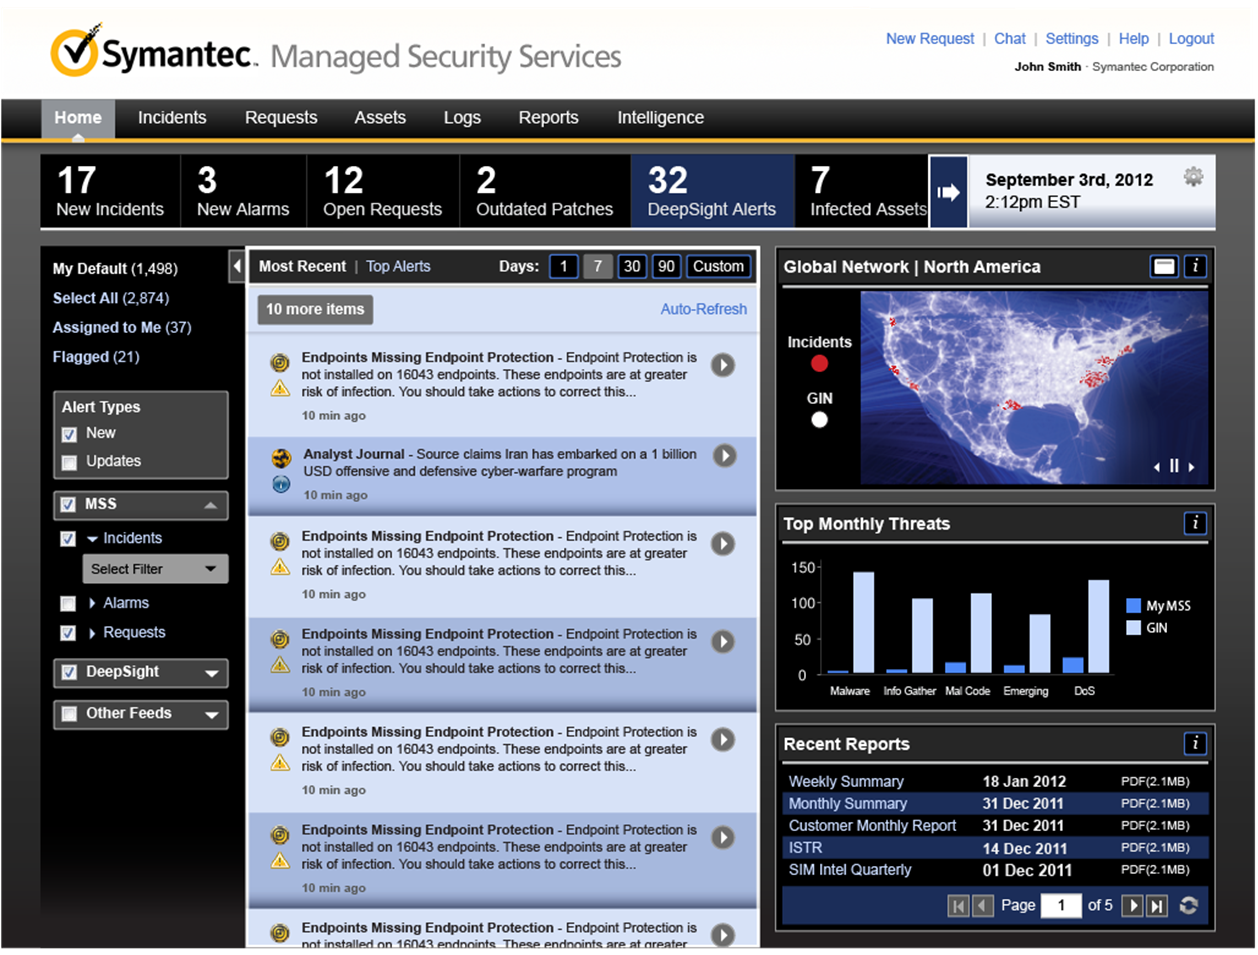
Task: Click the radiation icon beside Analyst Journal
Action: click(281, 458)
